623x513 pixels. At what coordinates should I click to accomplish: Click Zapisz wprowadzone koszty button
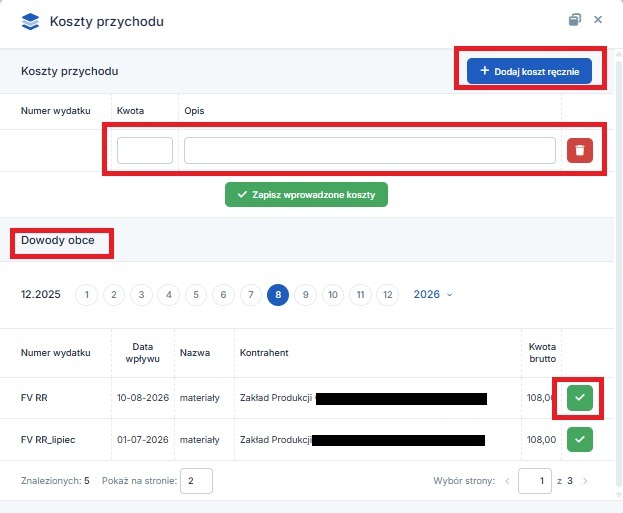(306, 195)
